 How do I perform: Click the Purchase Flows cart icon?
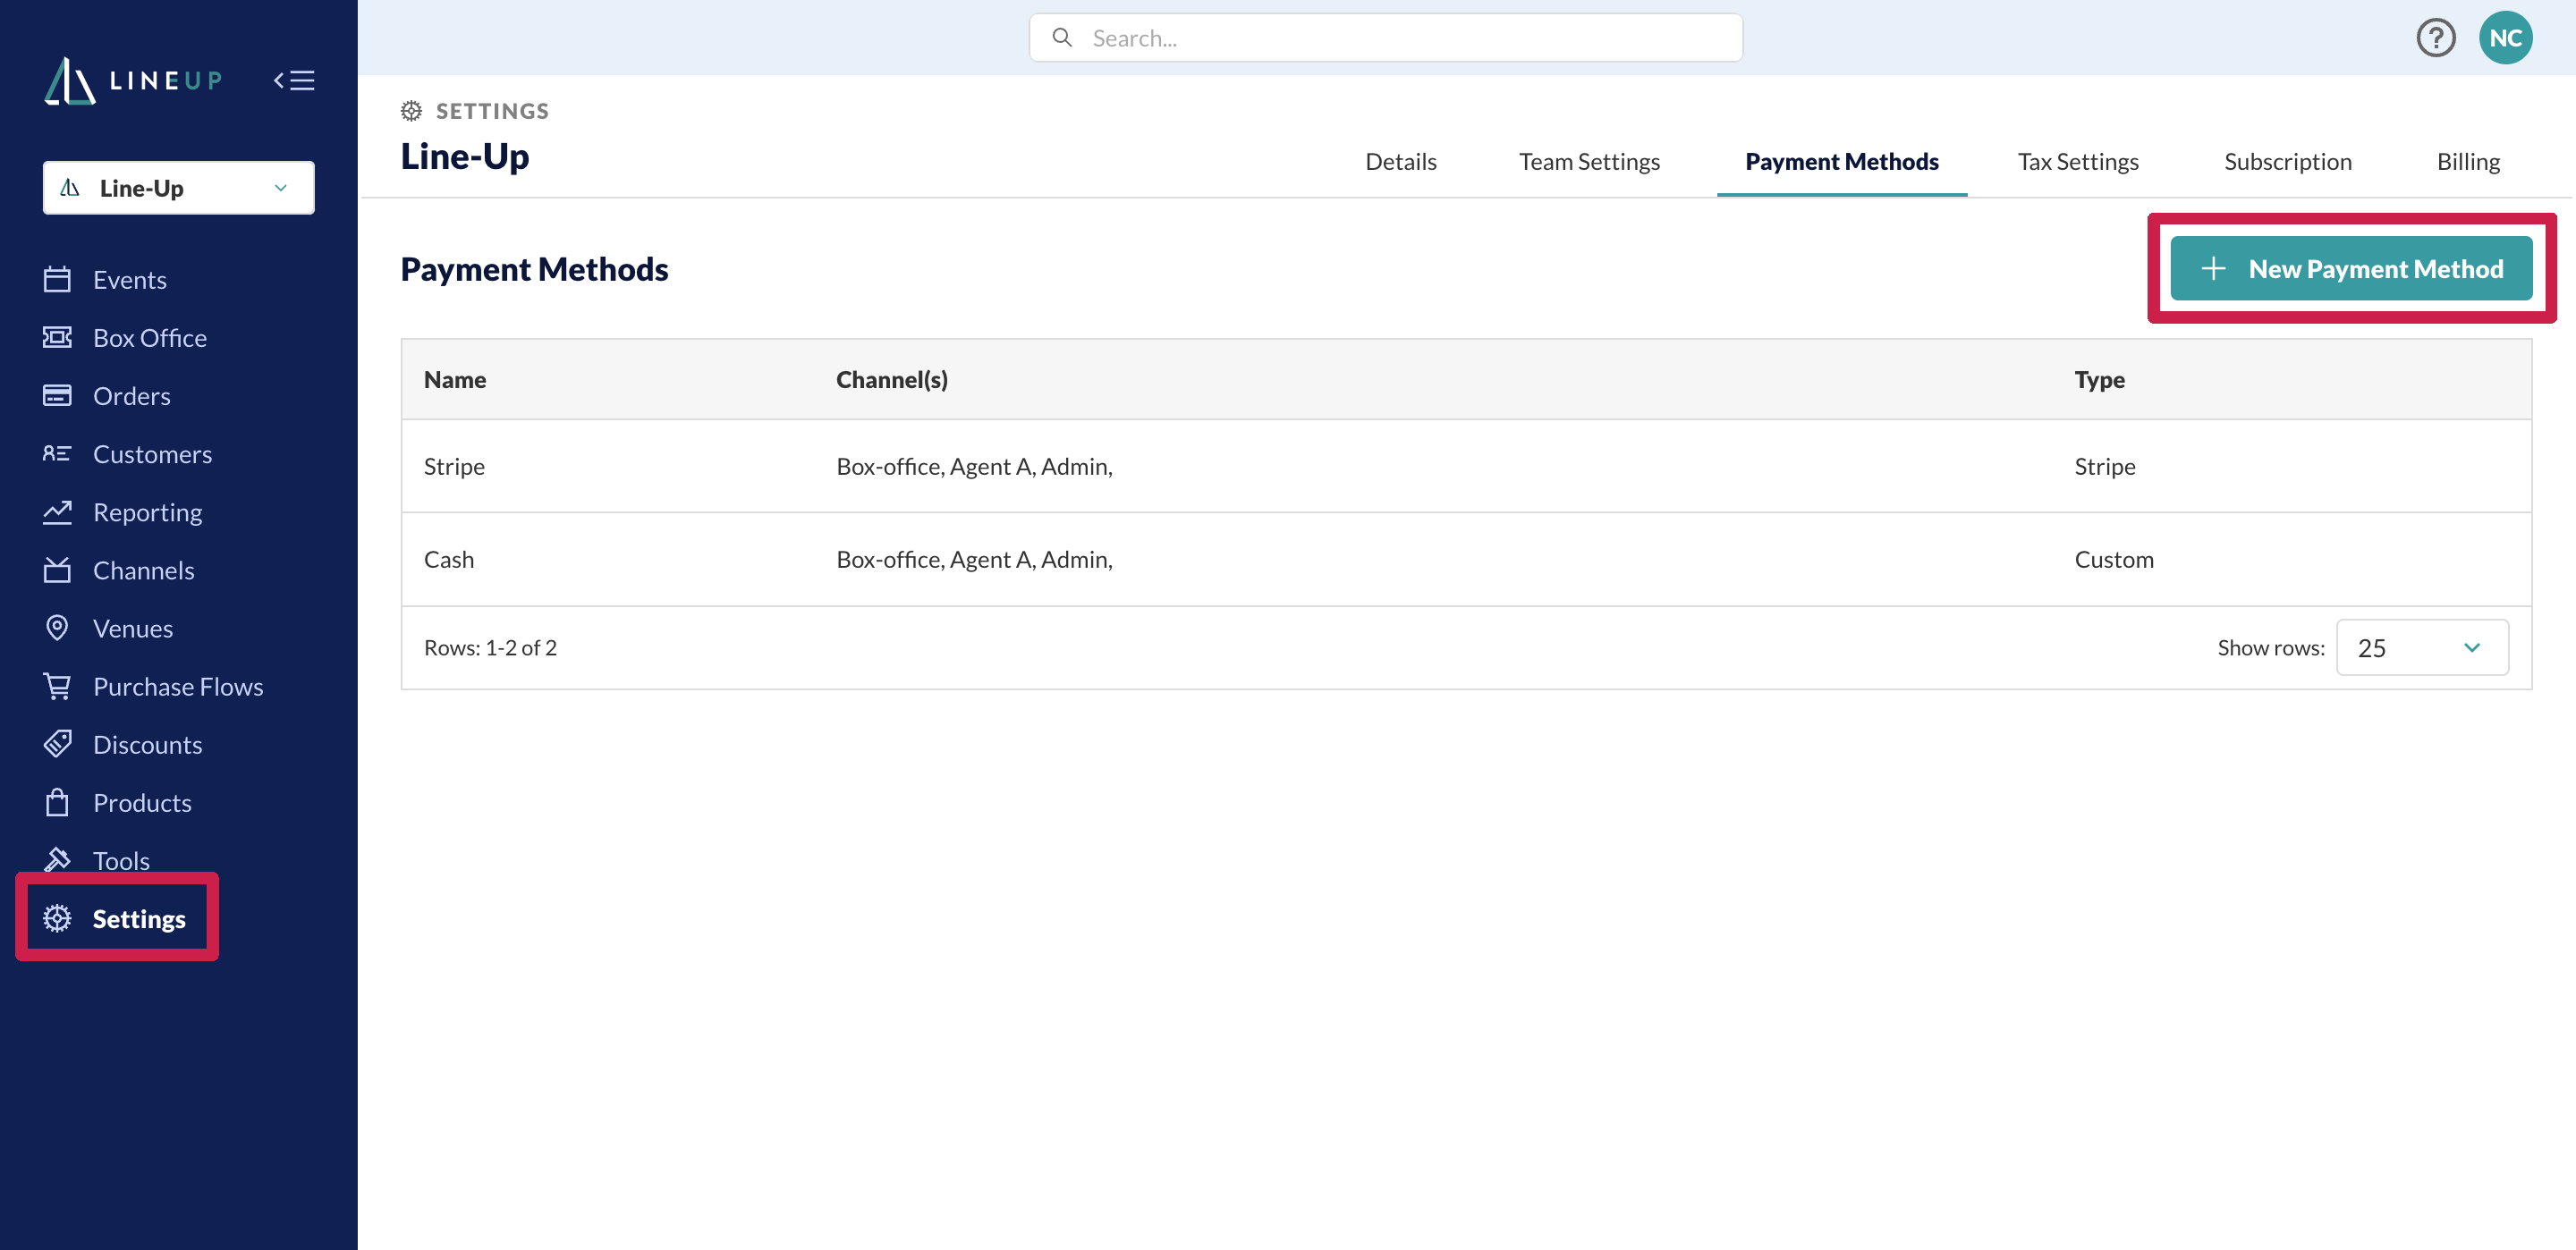(57, 685)
